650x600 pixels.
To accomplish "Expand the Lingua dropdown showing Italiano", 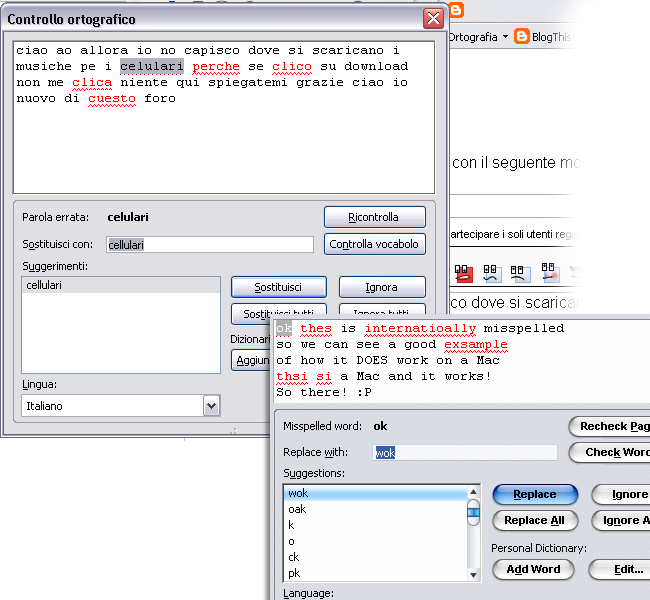I will click(211, 406).
